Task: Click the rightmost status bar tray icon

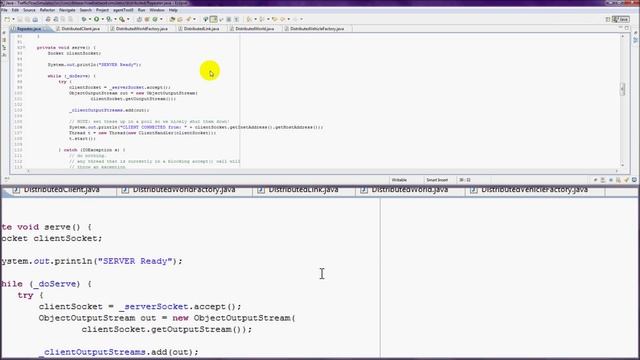Action: (x=634, y=180)
